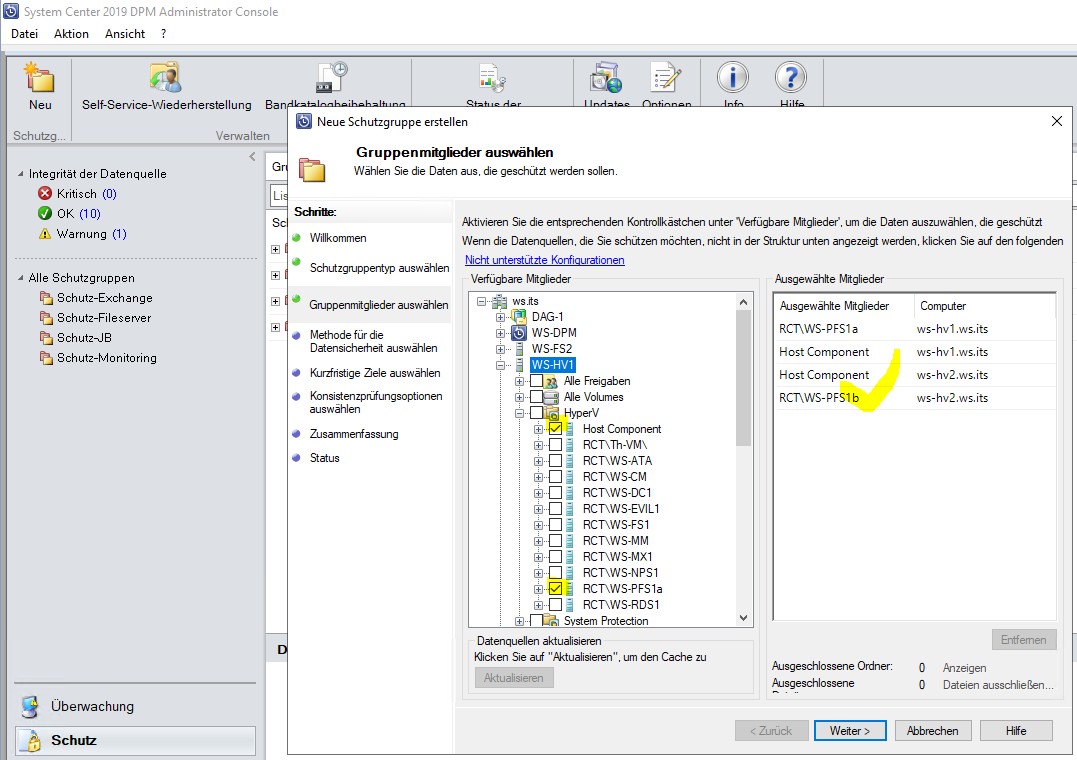Open the ? help menu
Screen dimensions: 1077x760
163,34
